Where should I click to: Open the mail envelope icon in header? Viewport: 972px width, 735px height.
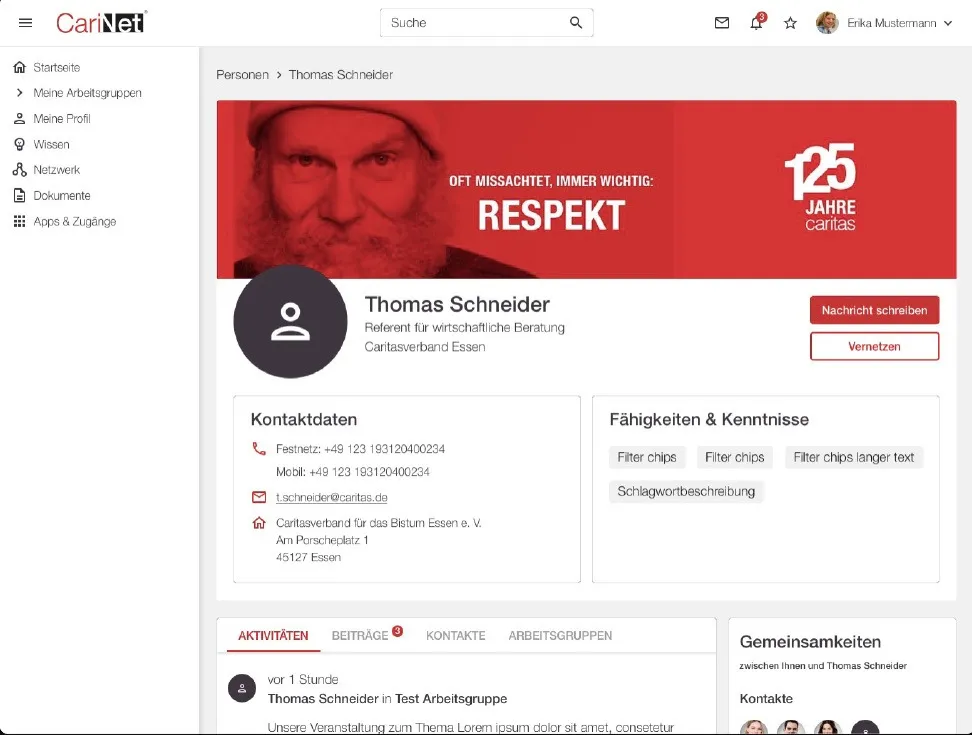tap(722, 23)
